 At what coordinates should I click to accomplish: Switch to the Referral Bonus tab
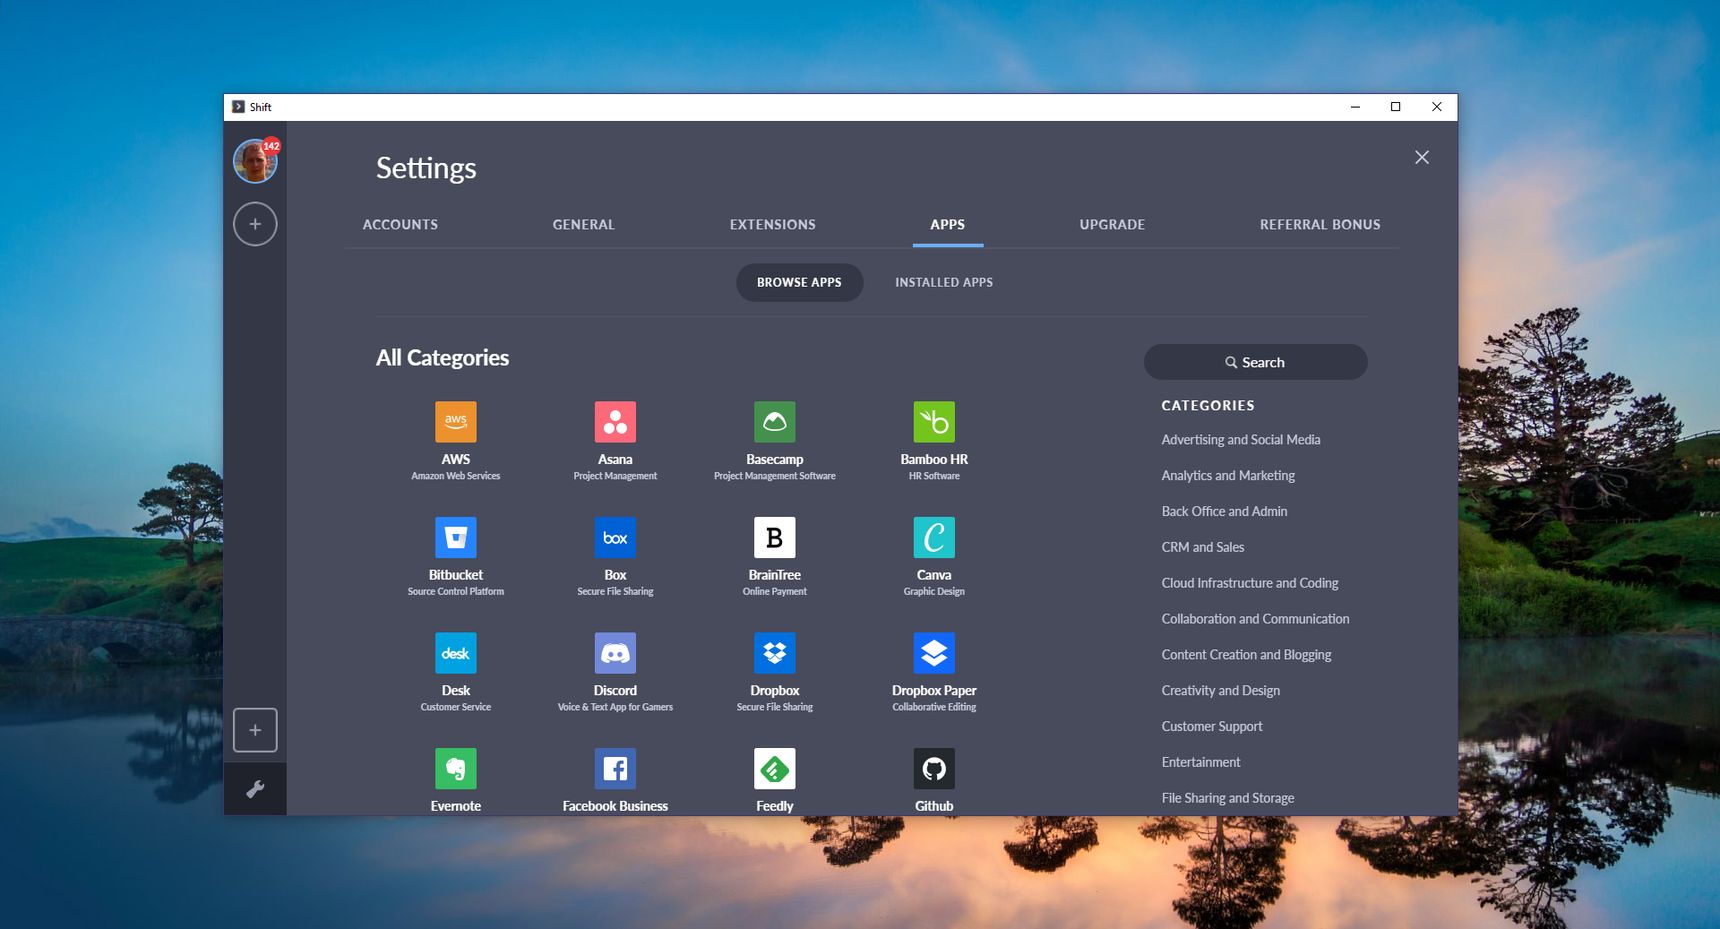[x=1320, y=225]
